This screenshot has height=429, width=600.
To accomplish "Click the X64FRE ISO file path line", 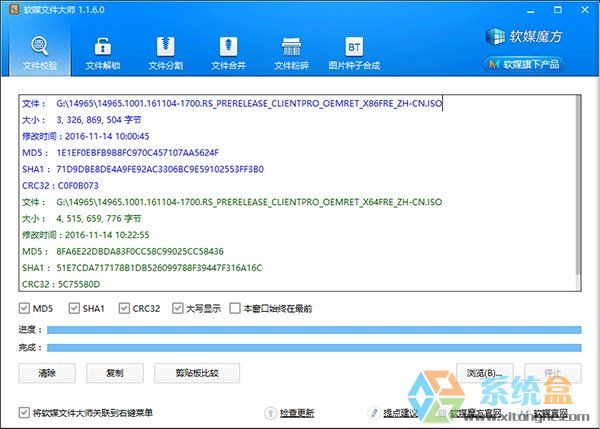I will pyautogui.click(x=232, y=202).
